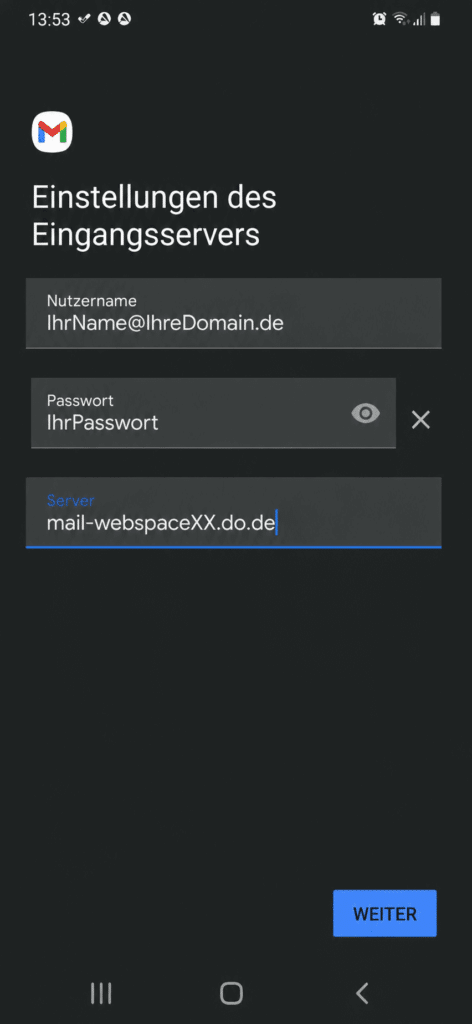Tap the Gmail logo icon
This screenshot has width=472, height=1024.
[x=52, y=132]
